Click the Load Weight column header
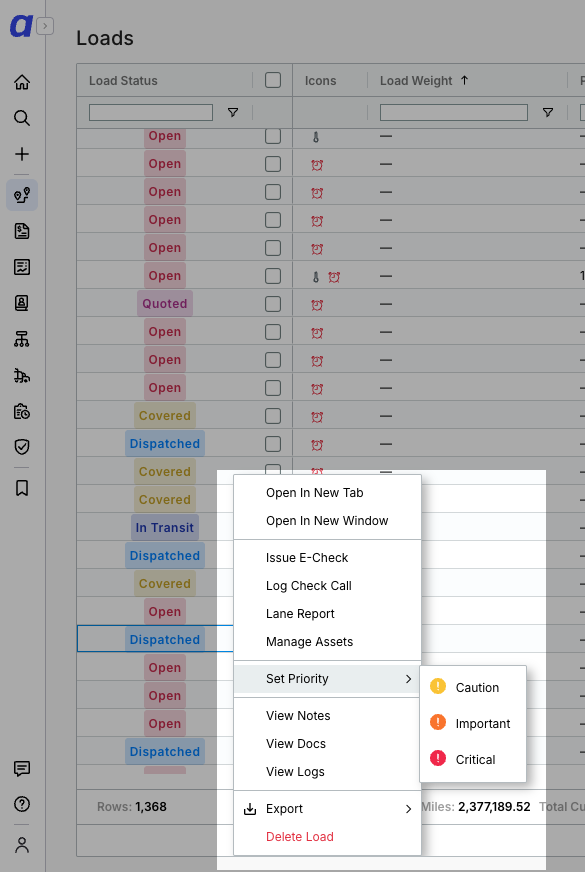The height and width of the screenshot is (872, 585). [416, 81]
